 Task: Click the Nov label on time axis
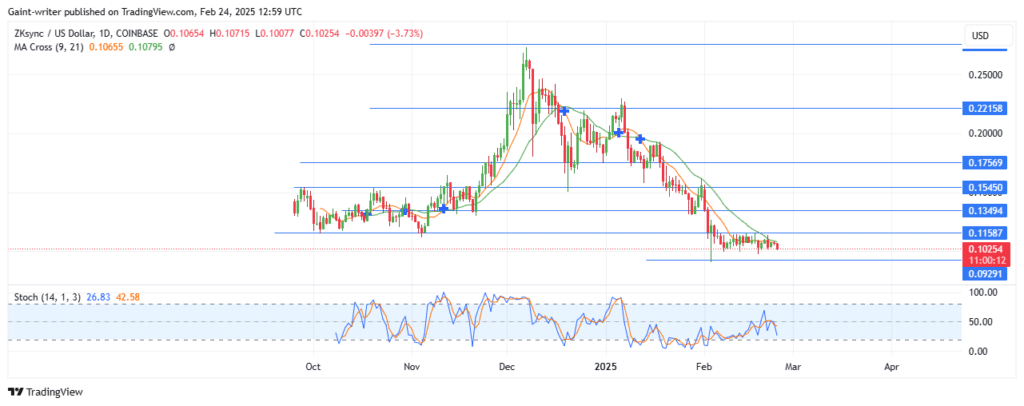click(411, 367)
